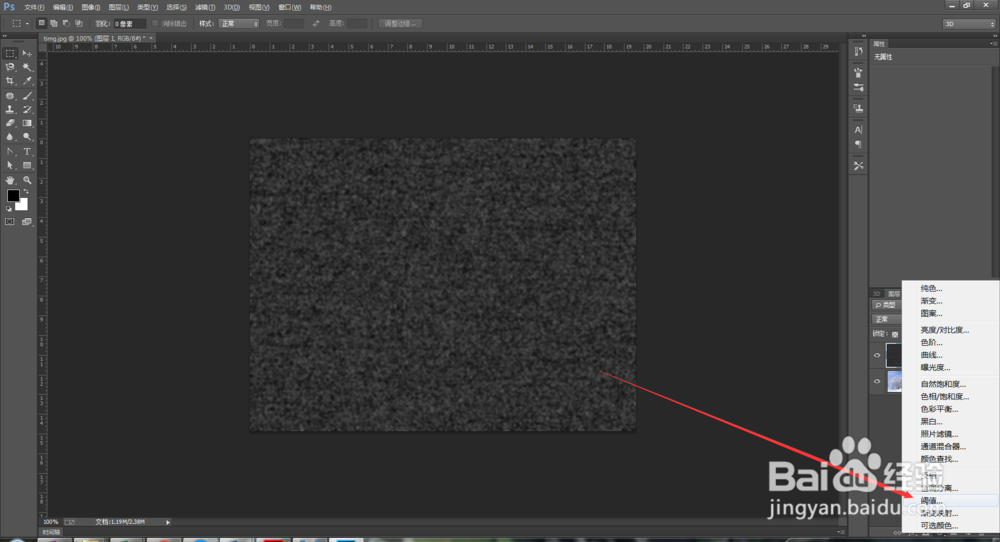1000x542 pixels.
Task: Select the Brush tool
Action: click(x=27, y=96)
